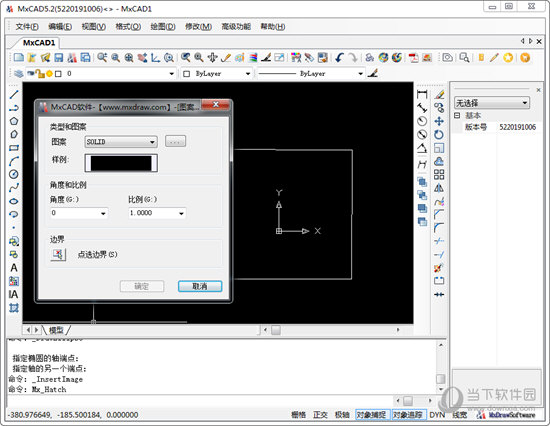Click the 版本号 value 5220191006

point(518,127)
